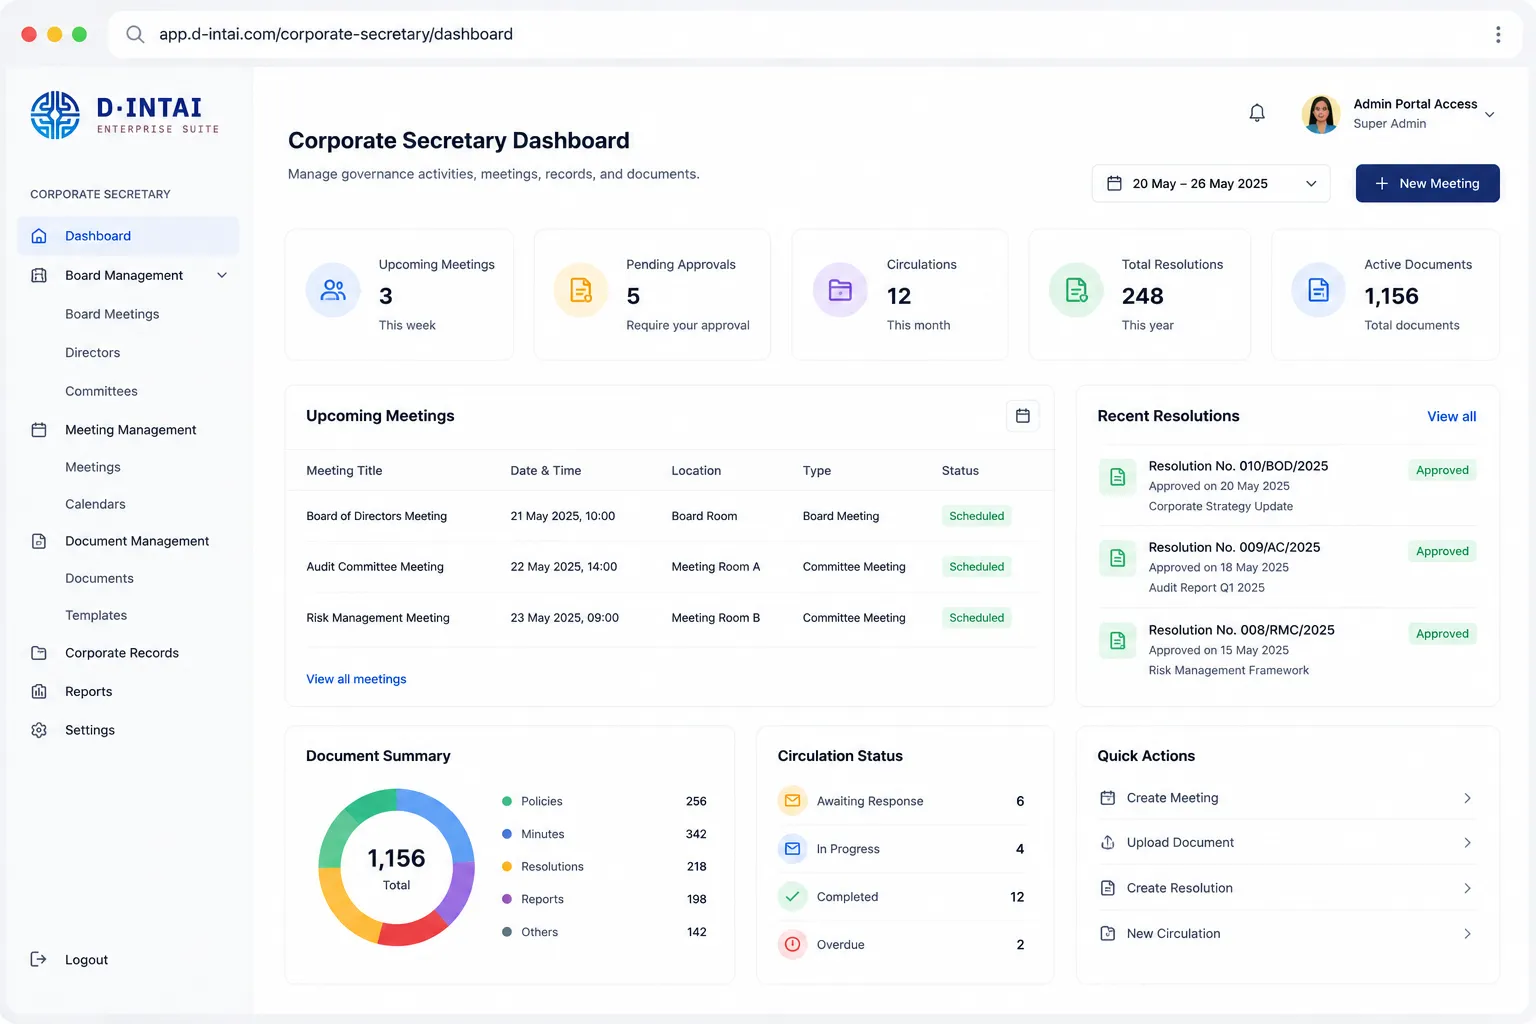1536x1024 pixels.
Task: Open calendar icon in Upcoming Meetings panel
Action: coord(1022,416)
